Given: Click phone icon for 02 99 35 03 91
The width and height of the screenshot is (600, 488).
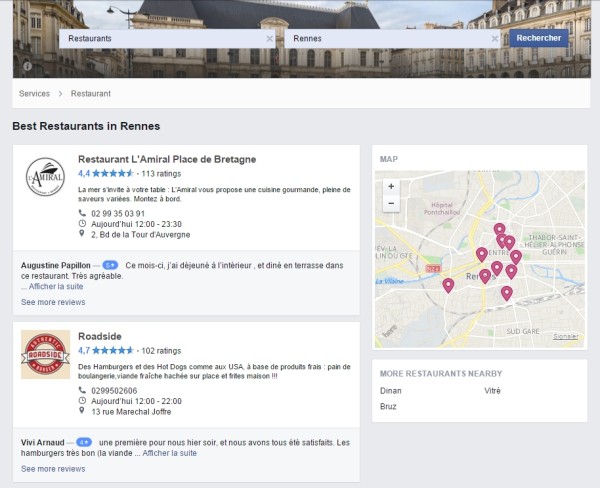Looking at the screenshot, I should [x=82, y=213].
